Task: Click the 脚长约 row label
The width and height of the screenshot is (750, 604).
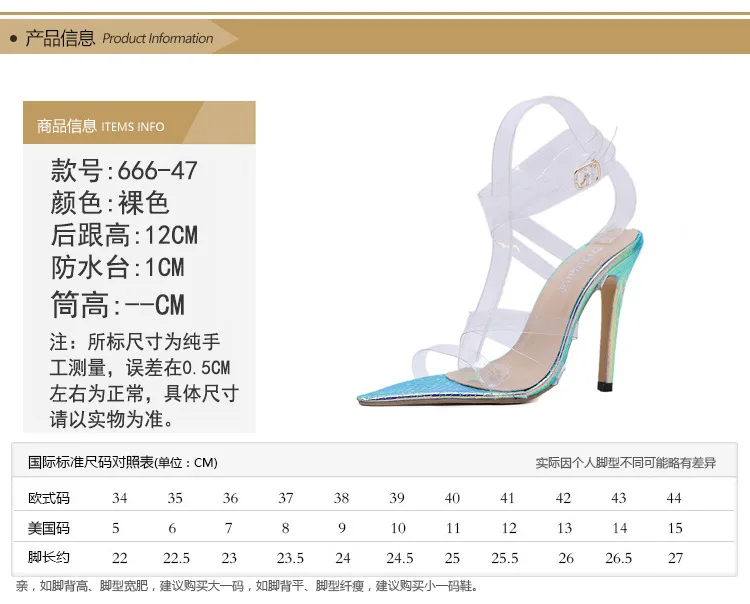Action: (x=49, y=557)
